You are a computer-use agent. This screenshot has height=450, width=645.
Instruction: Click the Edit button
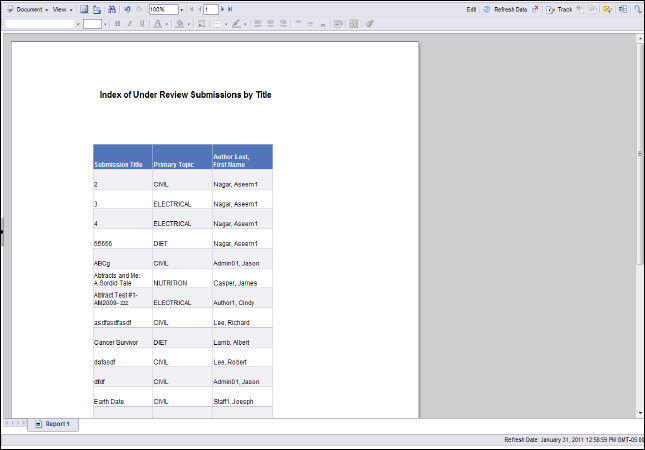coord(471,9)
